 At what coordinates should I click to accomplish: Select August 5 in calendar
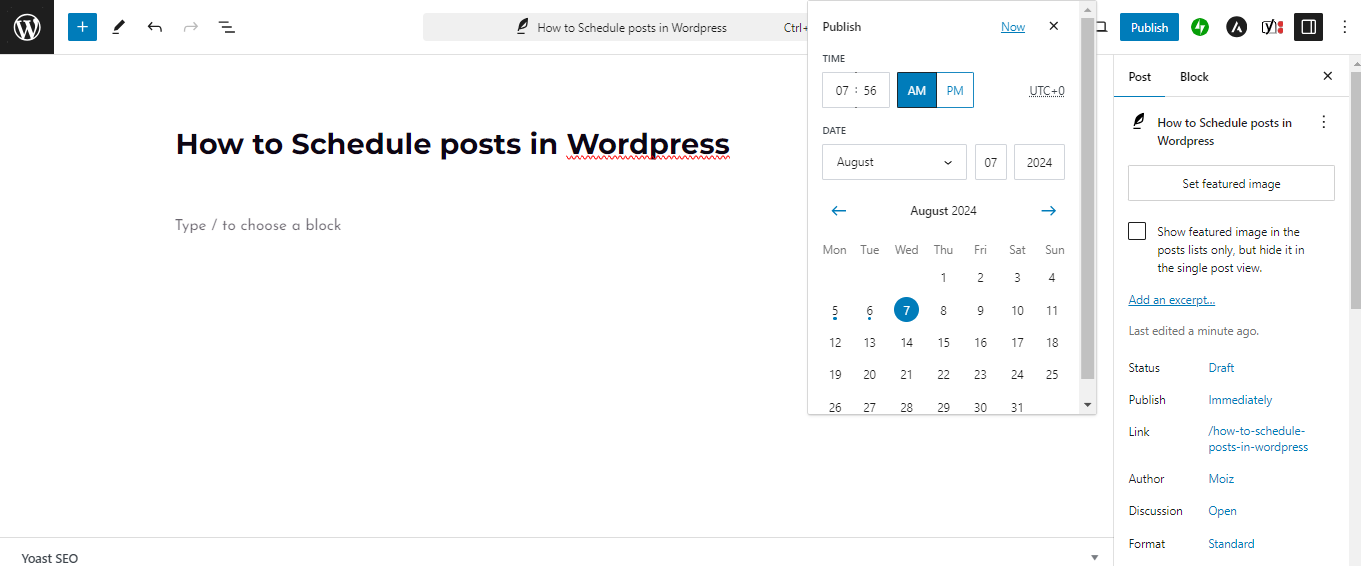coord(835,310)
